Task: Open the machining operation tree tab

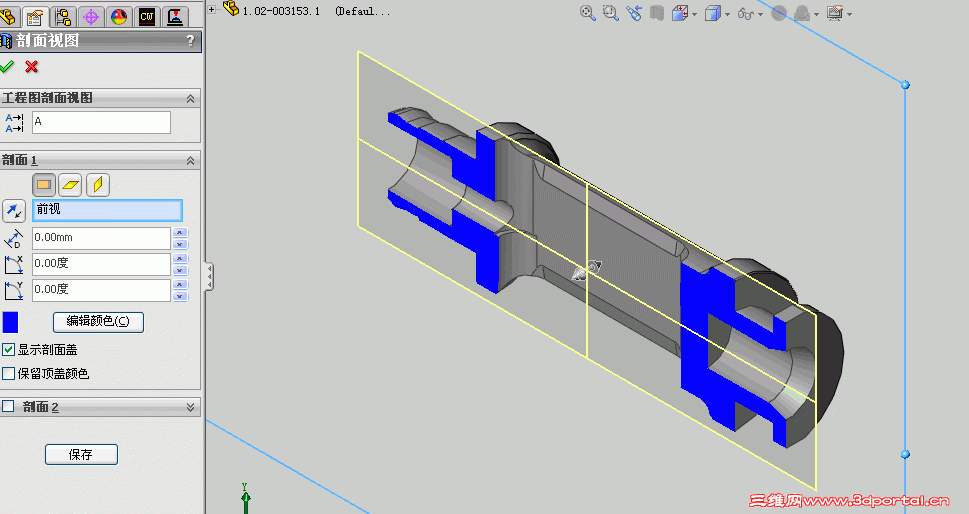Action: click(176, 17)
